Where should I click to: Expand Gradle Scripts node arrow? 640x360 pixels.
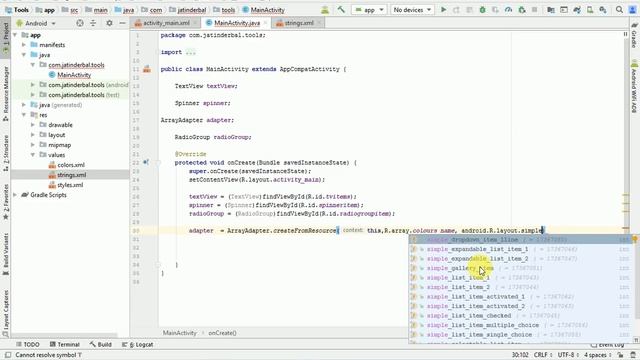(15, 195)
